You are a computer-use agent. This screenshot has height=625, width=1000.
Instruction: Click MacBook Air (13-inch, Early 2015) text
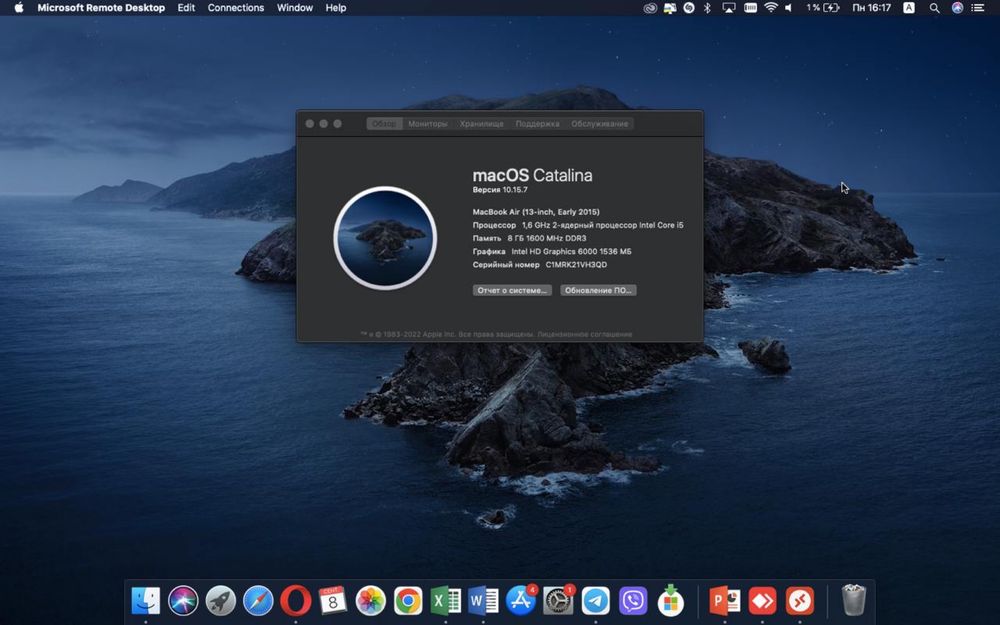coord(536,212)
